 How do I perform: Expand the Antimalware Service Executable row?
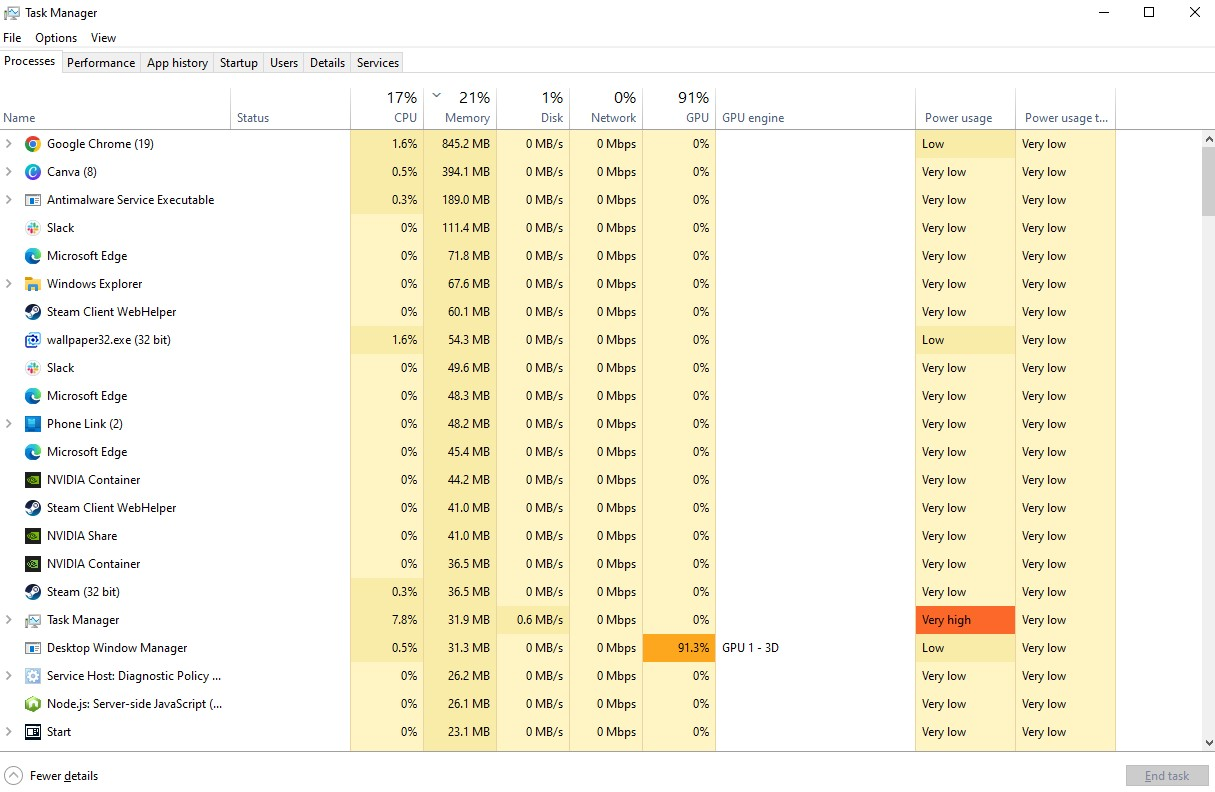[x=9, y=200]
